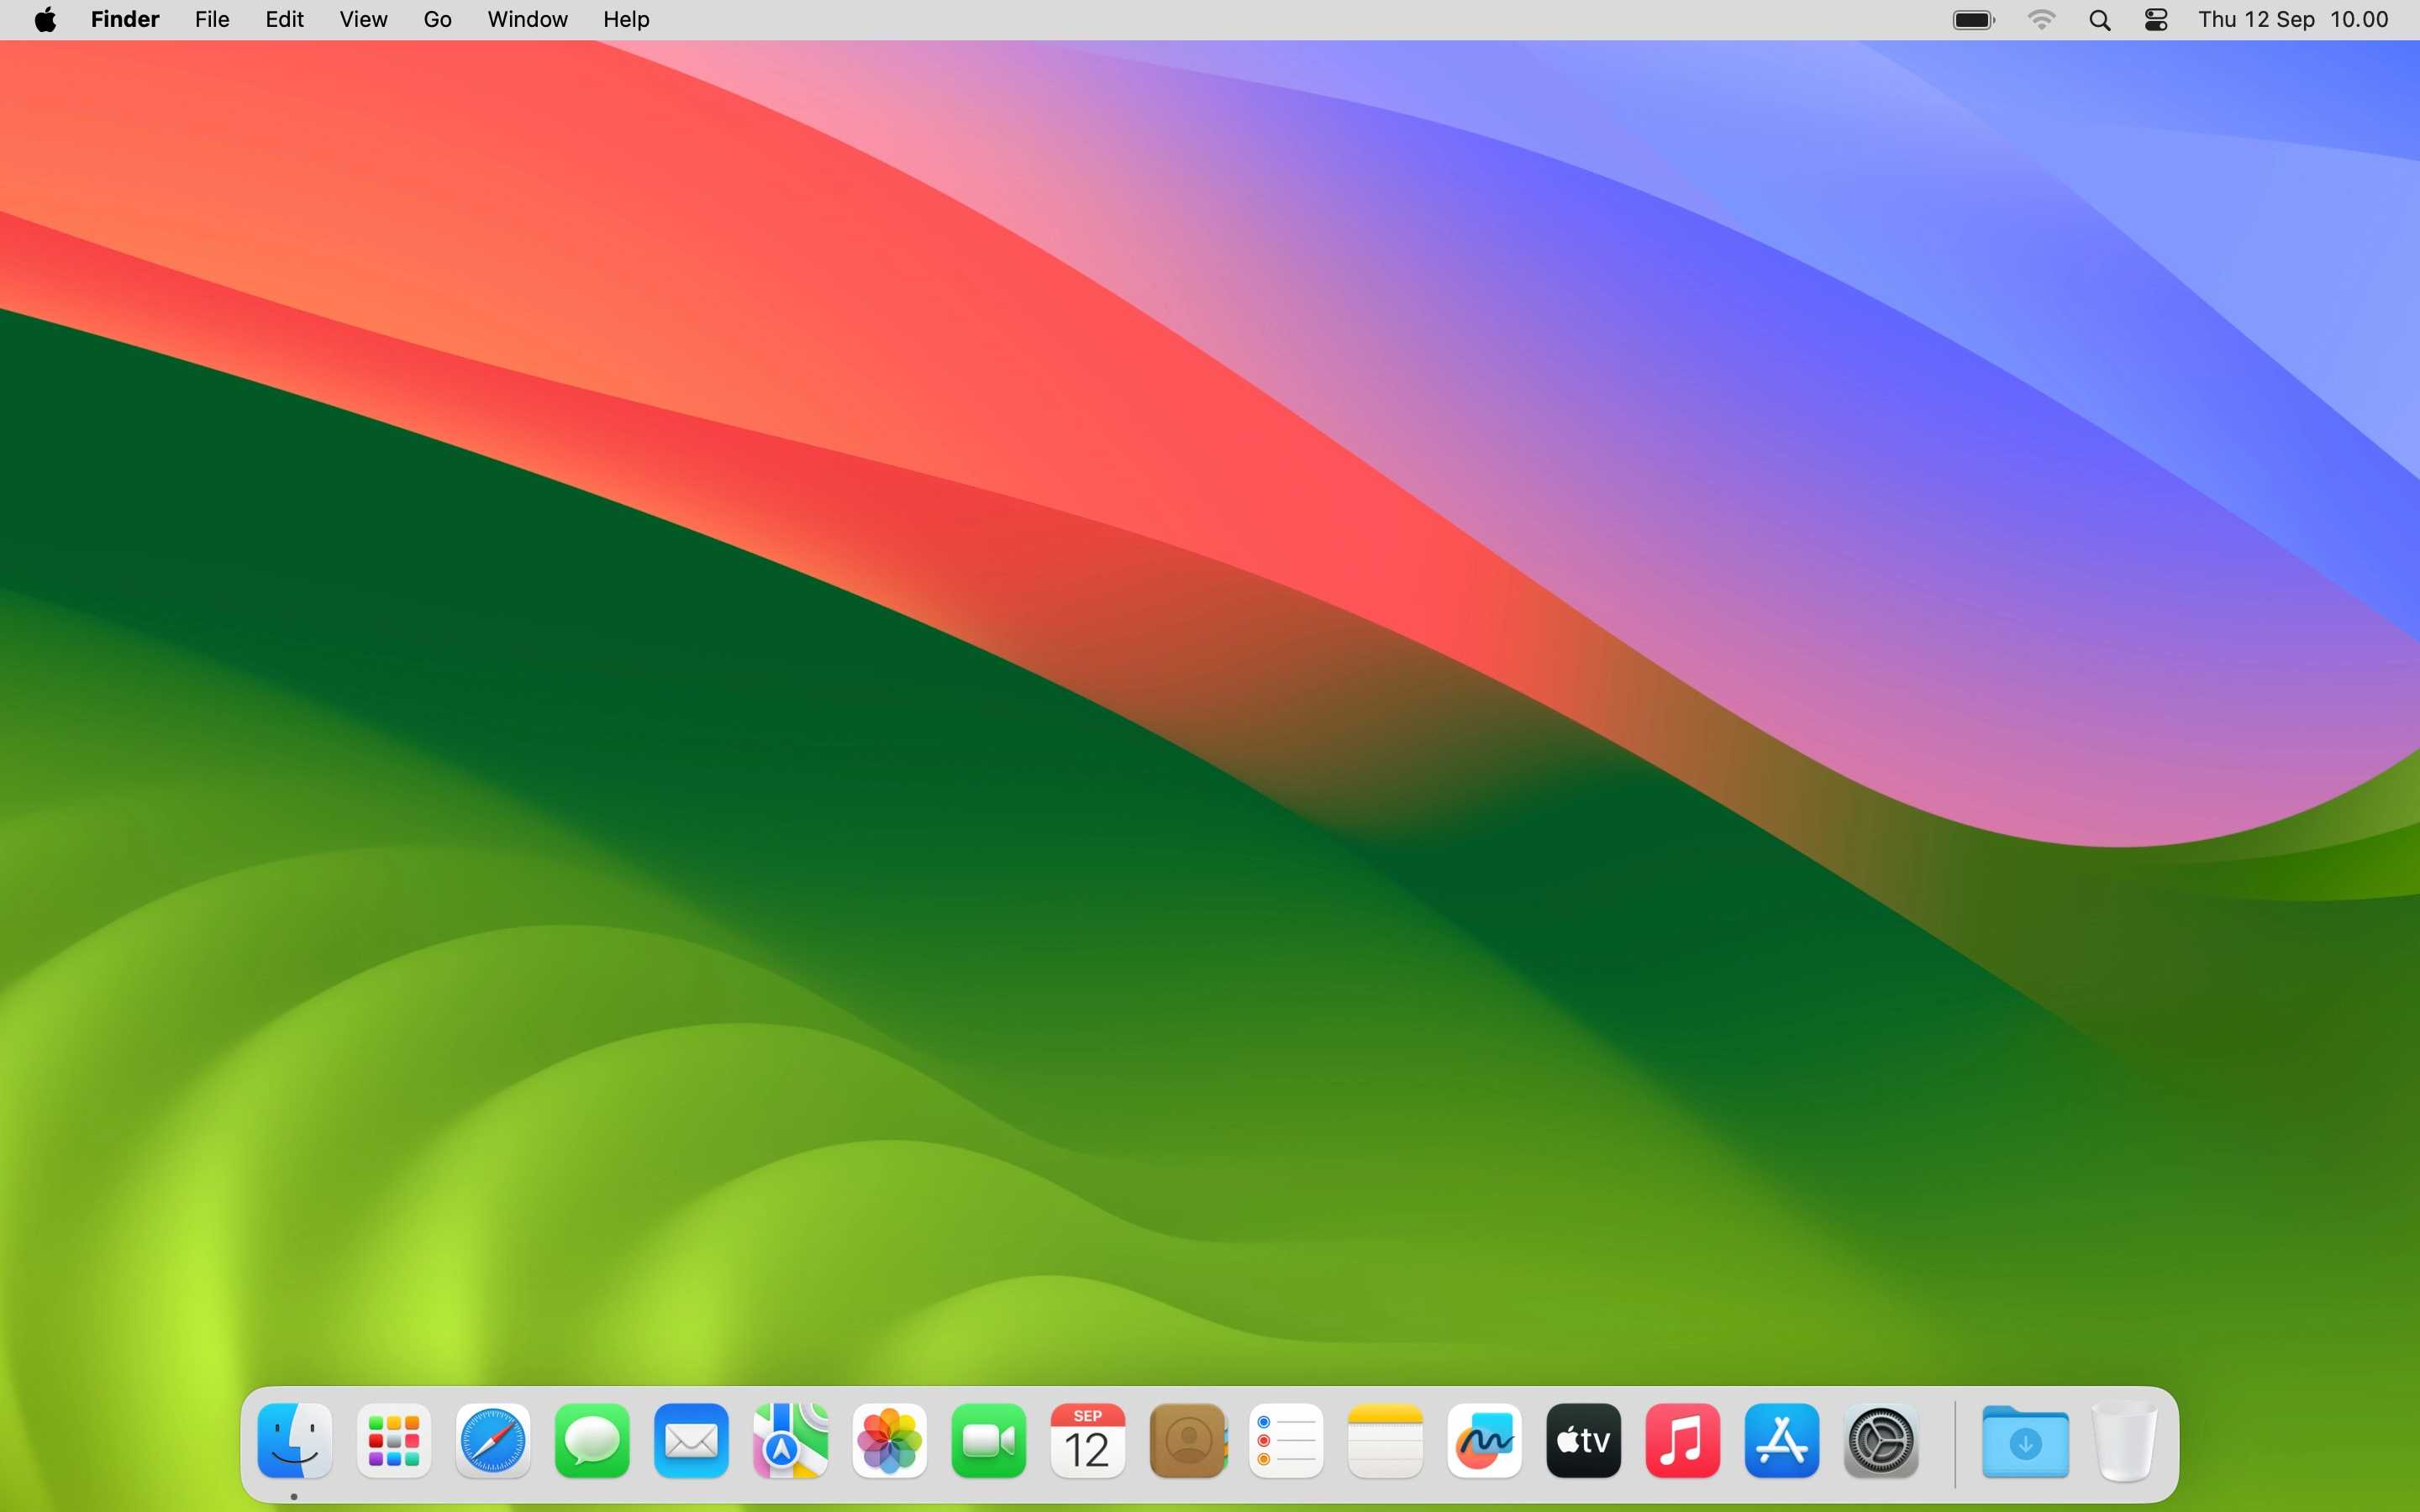Launch the Photos app
Viewport: 2420px width, 1512px height.
click(889, 1441)
